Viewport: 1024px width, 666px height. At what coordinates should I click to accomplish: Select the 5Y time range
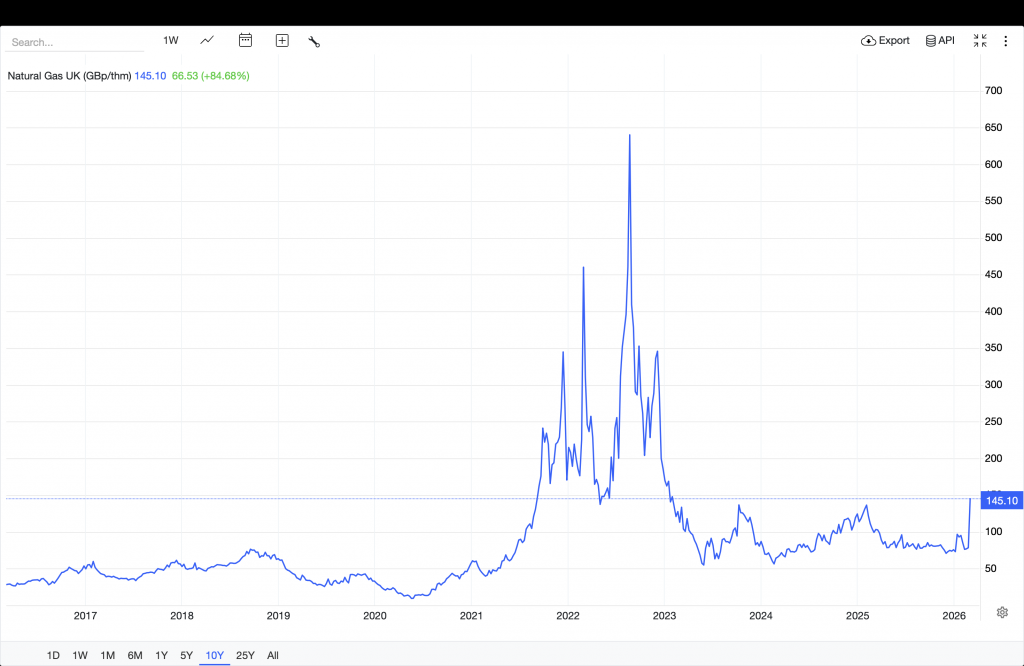[x=186, y=655]
